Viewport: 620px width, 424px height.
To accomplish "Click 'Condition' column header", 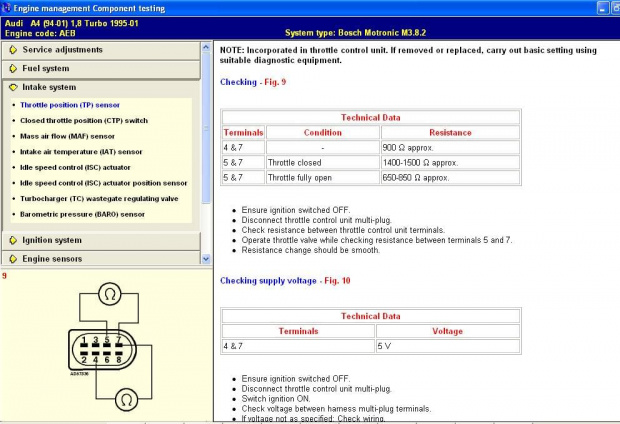I will 323,133.
